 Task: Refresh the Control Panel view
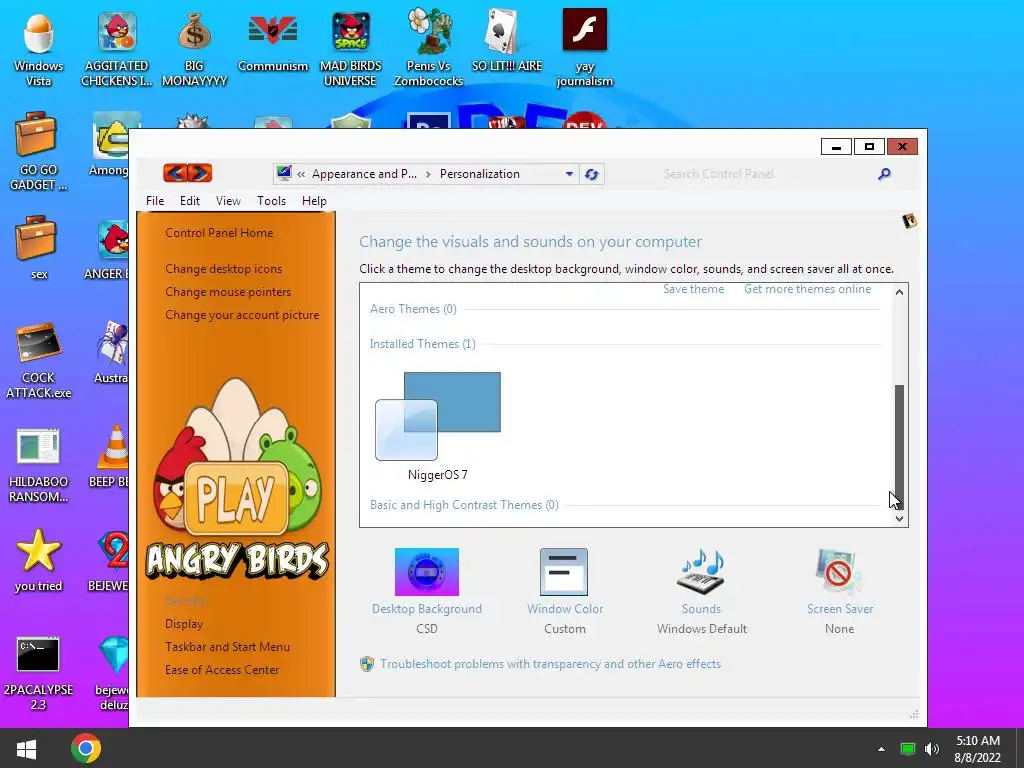pyautogui.click(x=592, y=174)
